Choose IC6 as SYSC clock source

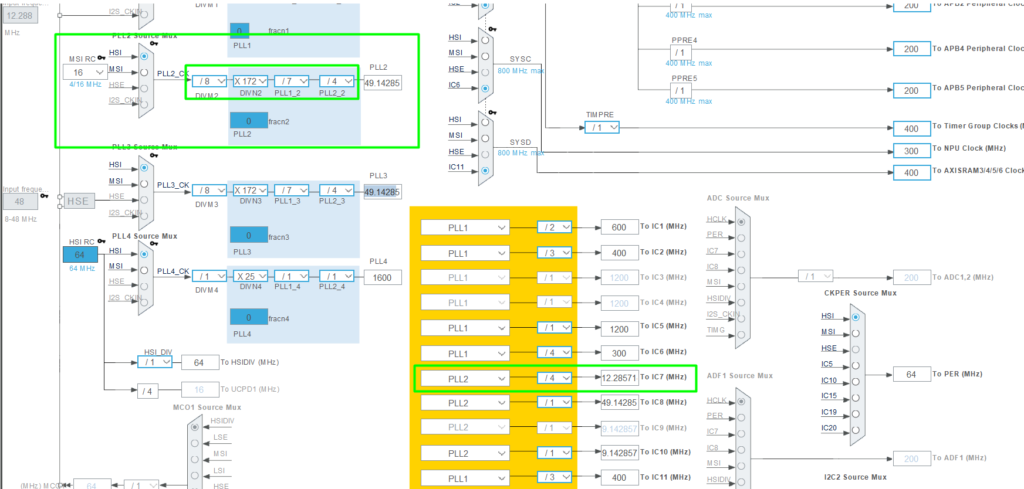tap(485, 88)
